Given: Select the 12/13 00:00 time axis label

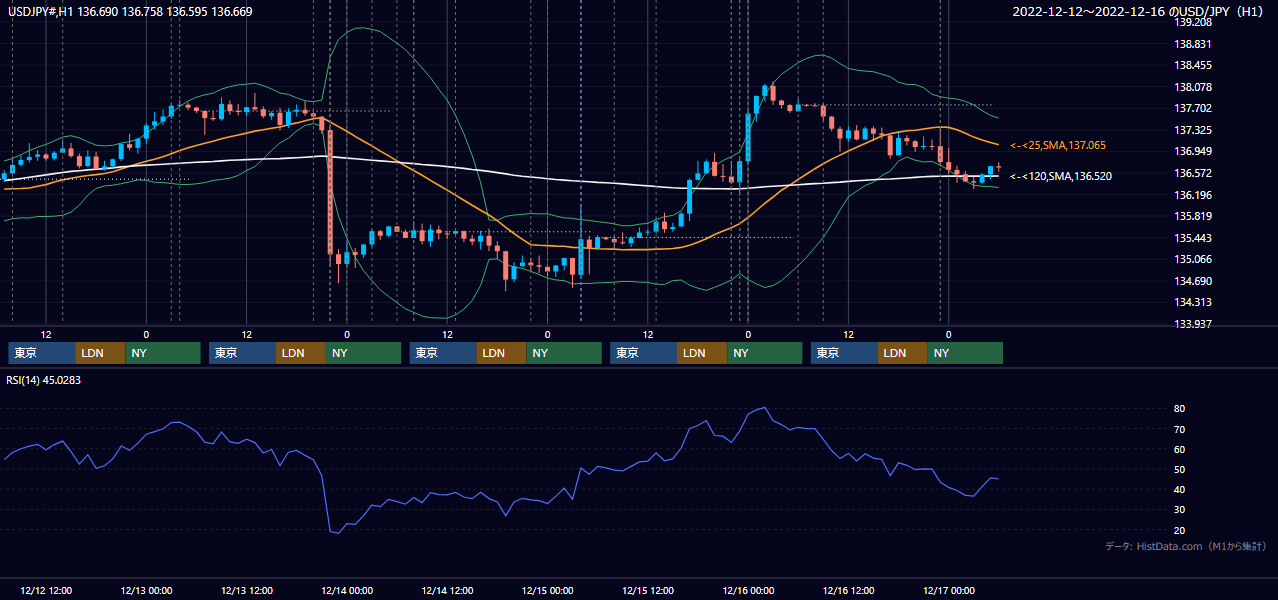Looking at the screenshot, I should [146, 590].
